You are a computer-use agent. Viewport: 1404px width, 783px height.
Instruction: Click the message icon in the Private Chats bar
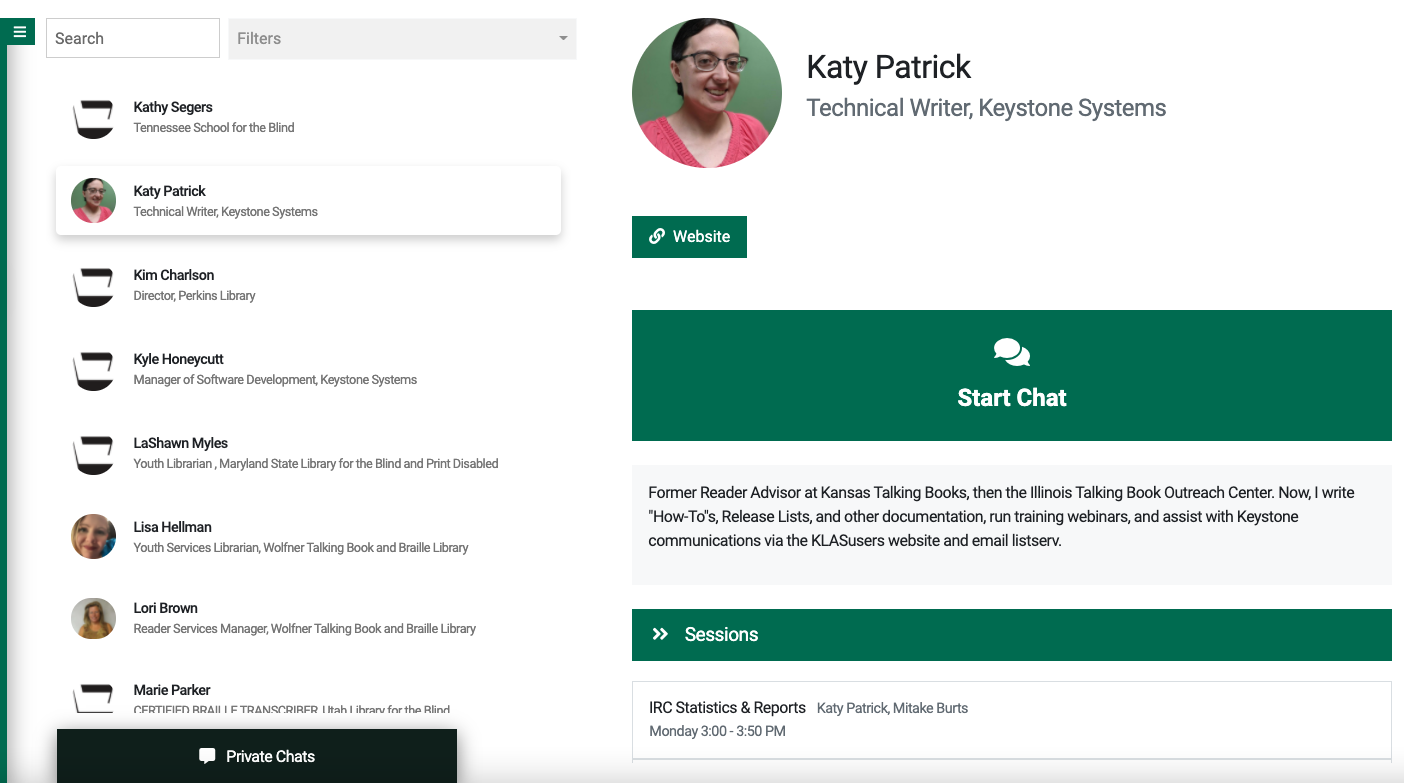pyautogui.click(x=206, y=756)
